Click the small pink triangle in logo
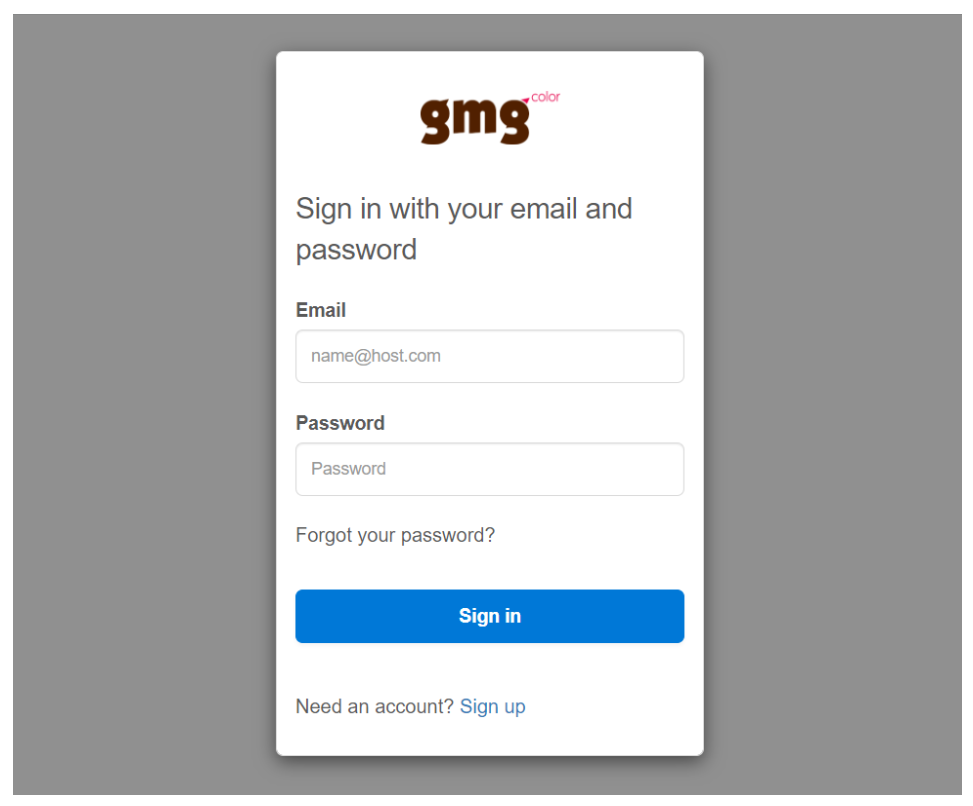The image size is (973, 806). [x=526, y=100]
